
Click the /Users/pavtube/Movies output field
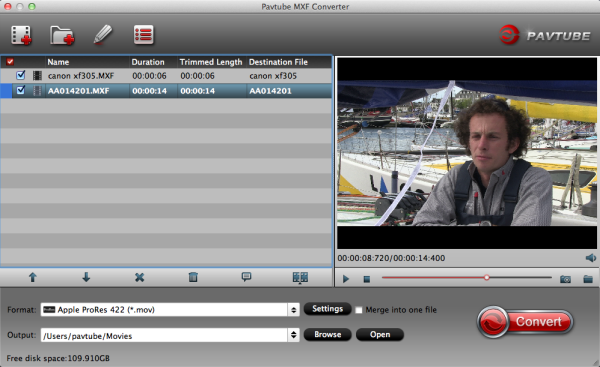click(x=165, y=335)
